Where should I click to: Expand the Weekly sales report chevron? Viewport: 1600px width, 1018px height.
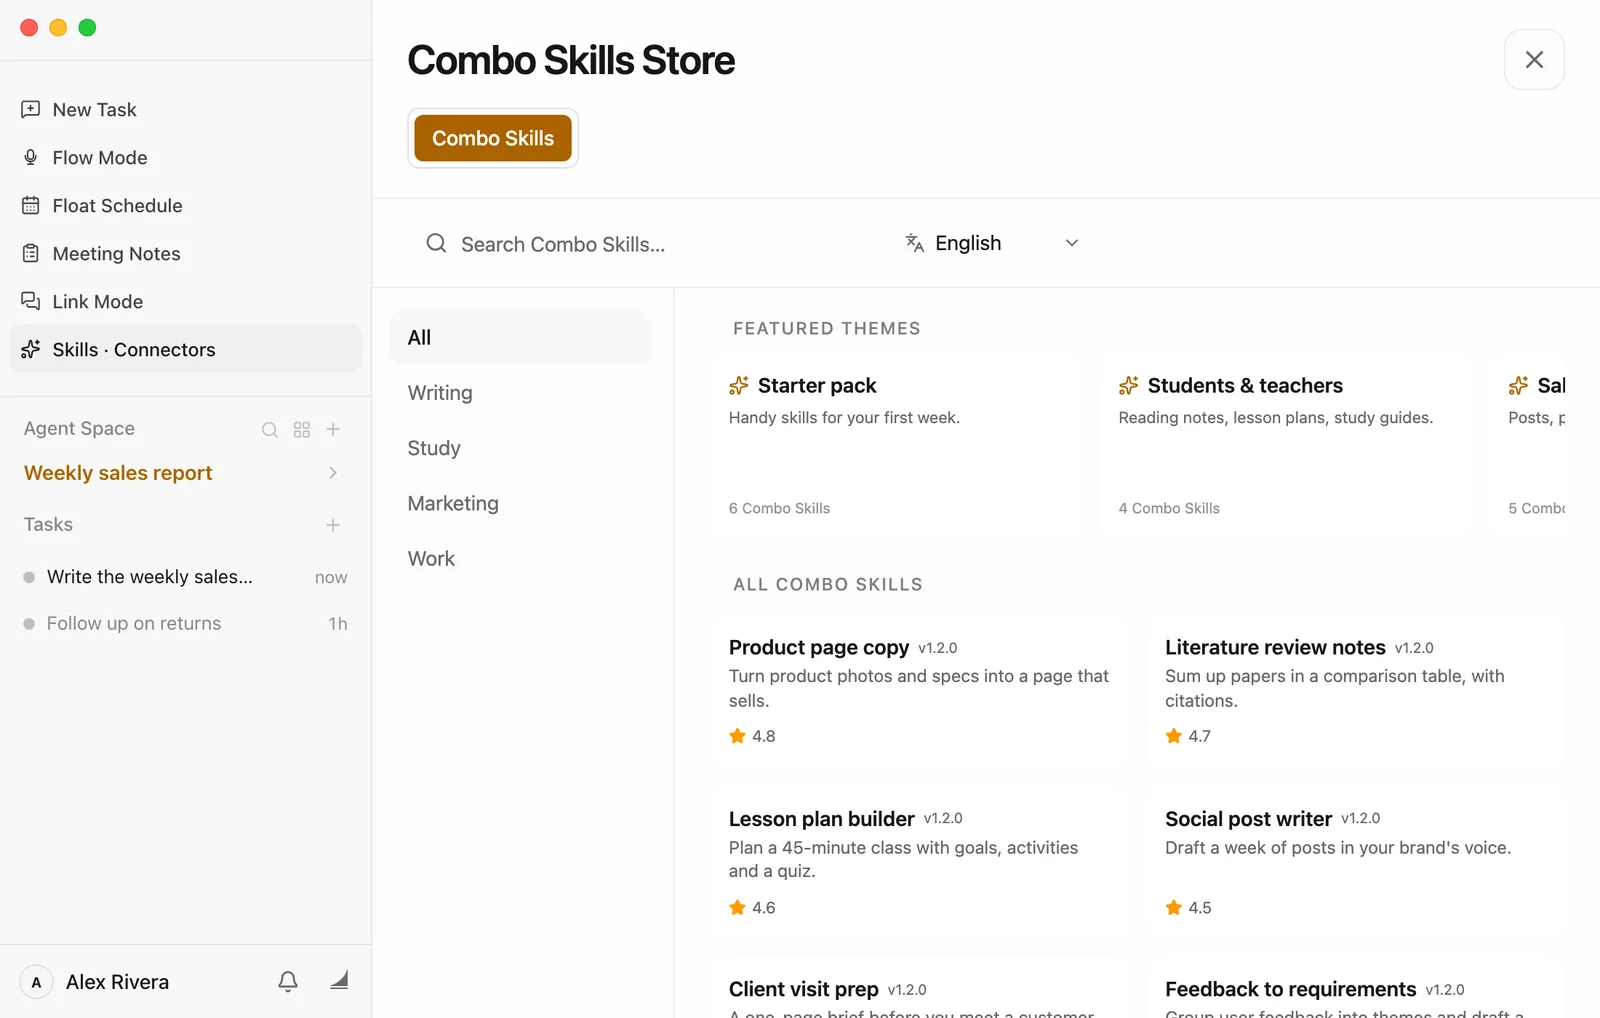333,473
